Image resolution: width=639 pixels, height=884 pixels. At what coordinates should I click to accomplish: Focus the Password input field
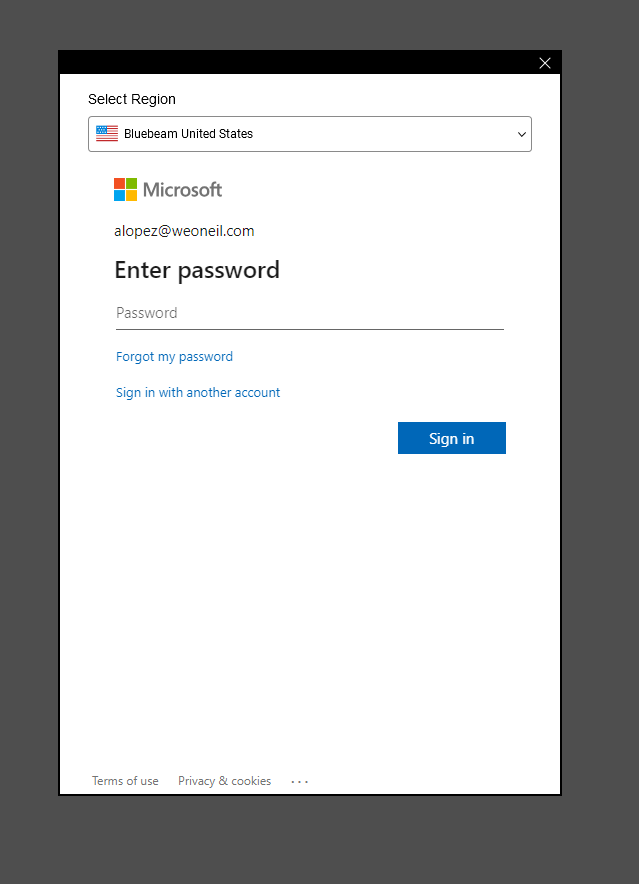[309, 313]
